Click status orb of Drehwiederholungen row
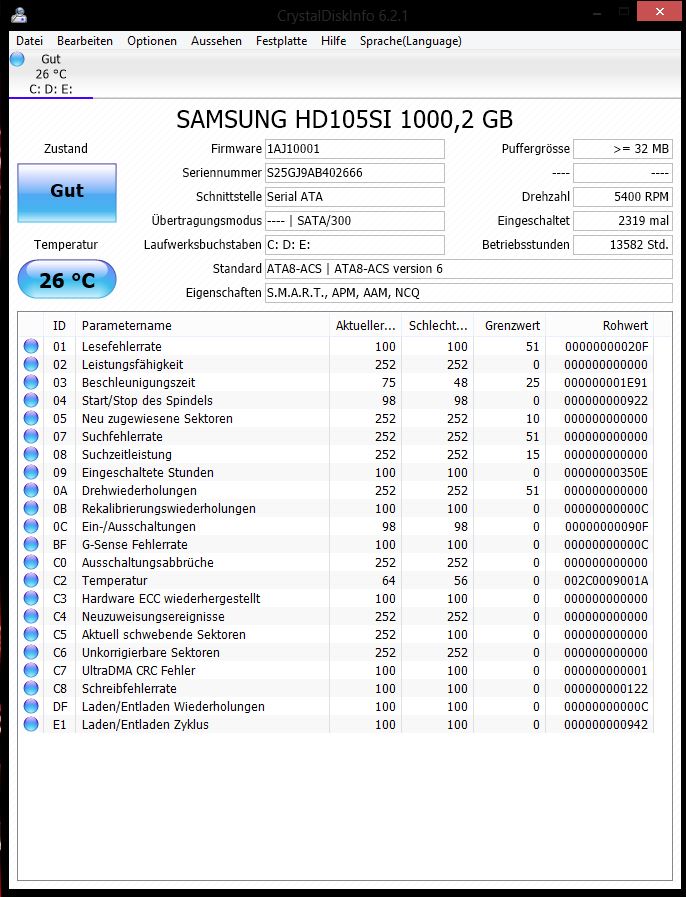This screenshot has width=686, height=897. [x=31, y=490]
